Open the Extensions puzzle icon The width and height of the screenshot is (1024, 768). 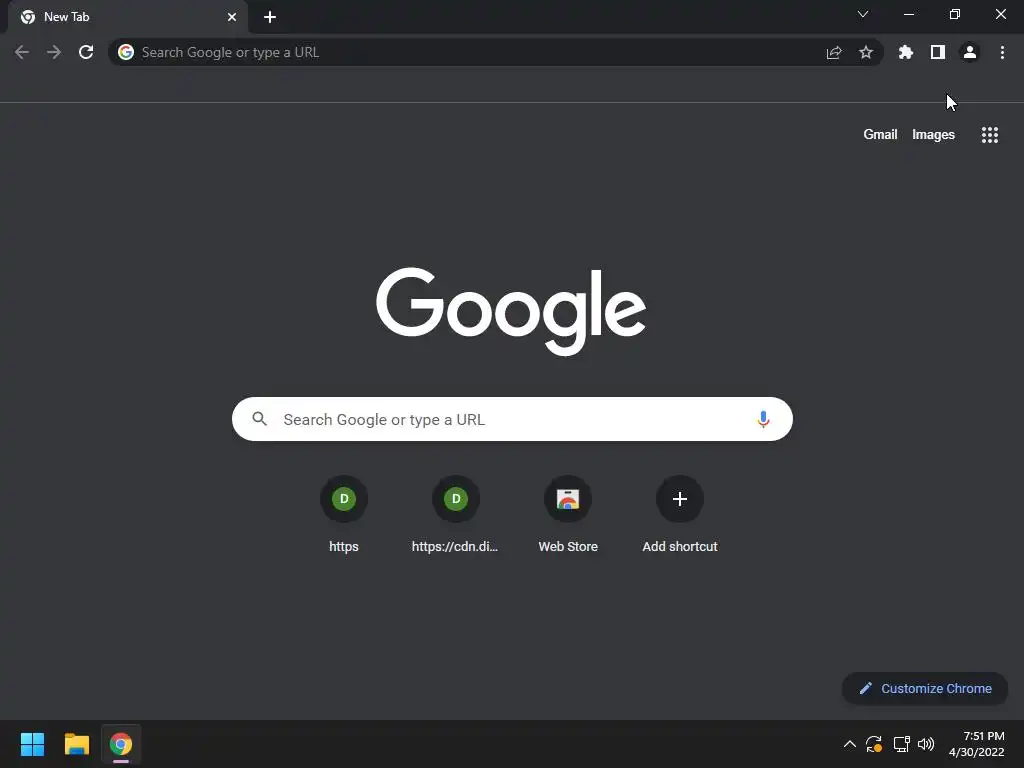click(906, 52)
